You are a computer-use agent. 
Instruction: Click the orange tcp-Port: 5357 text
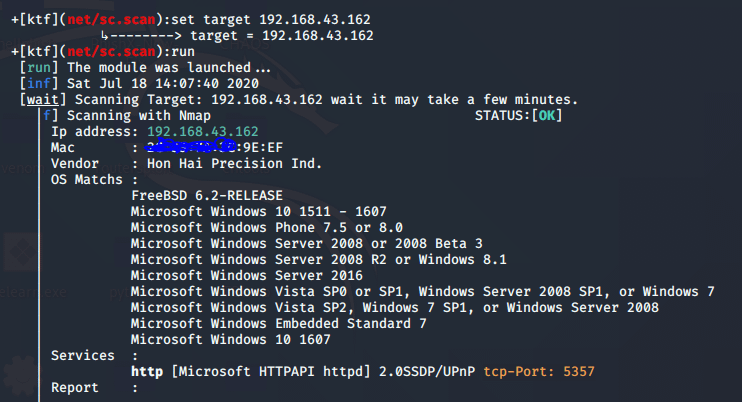tap(539, 372)
